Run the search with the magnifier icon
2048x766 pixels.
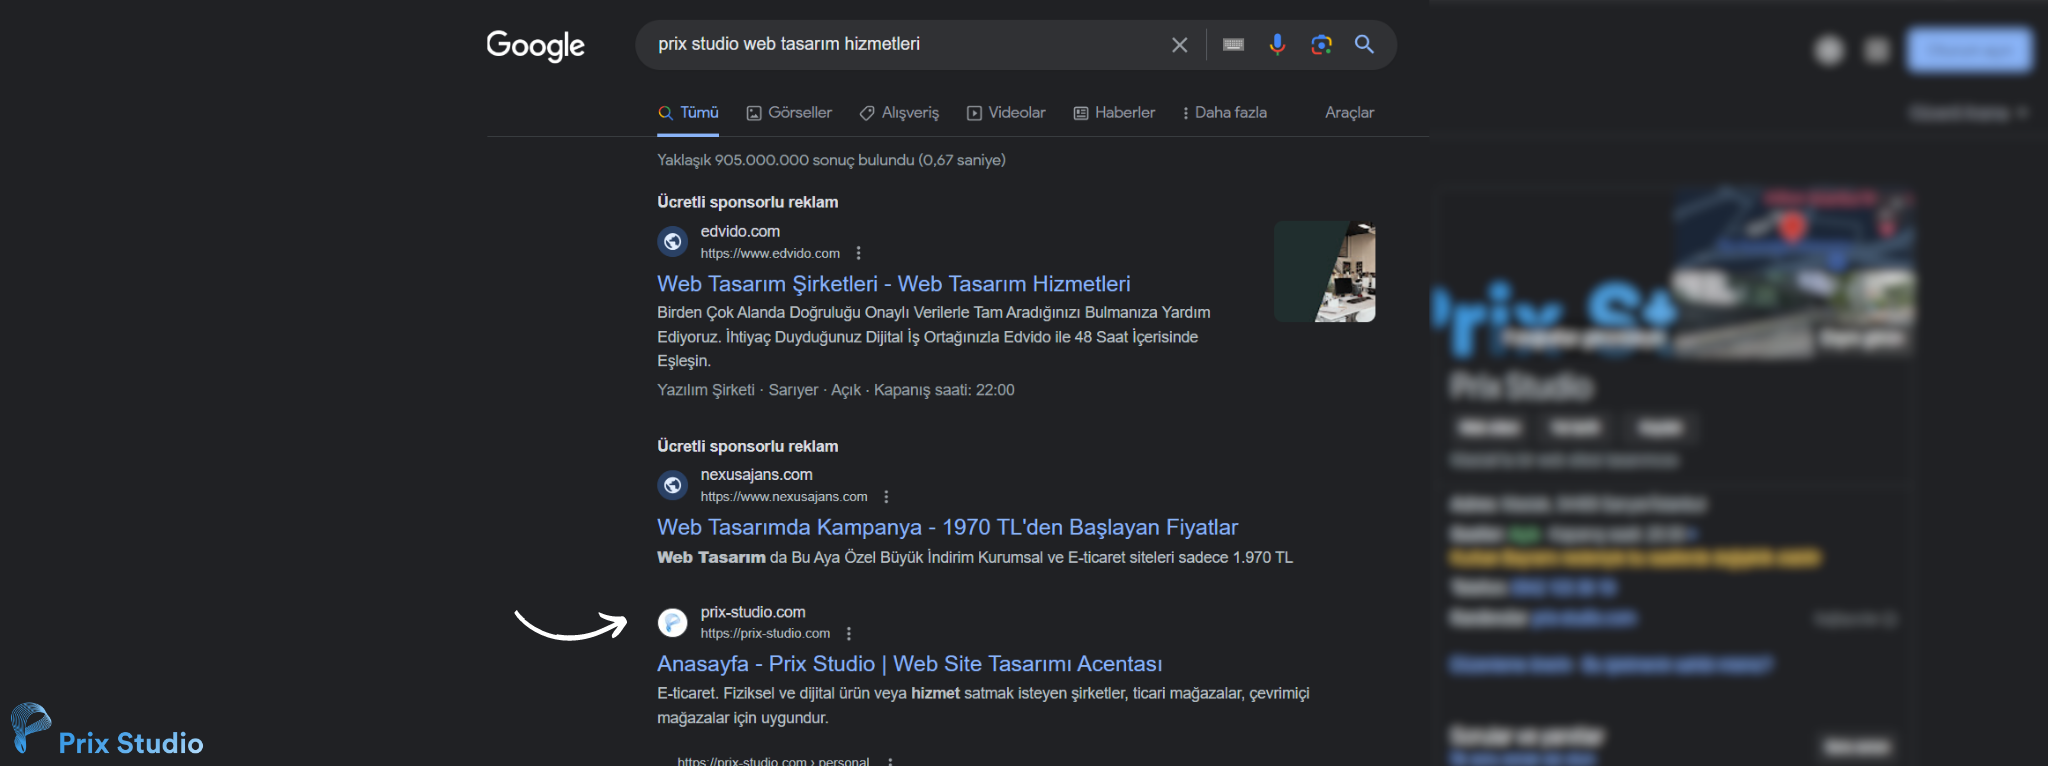click(x=1364, y=45)
